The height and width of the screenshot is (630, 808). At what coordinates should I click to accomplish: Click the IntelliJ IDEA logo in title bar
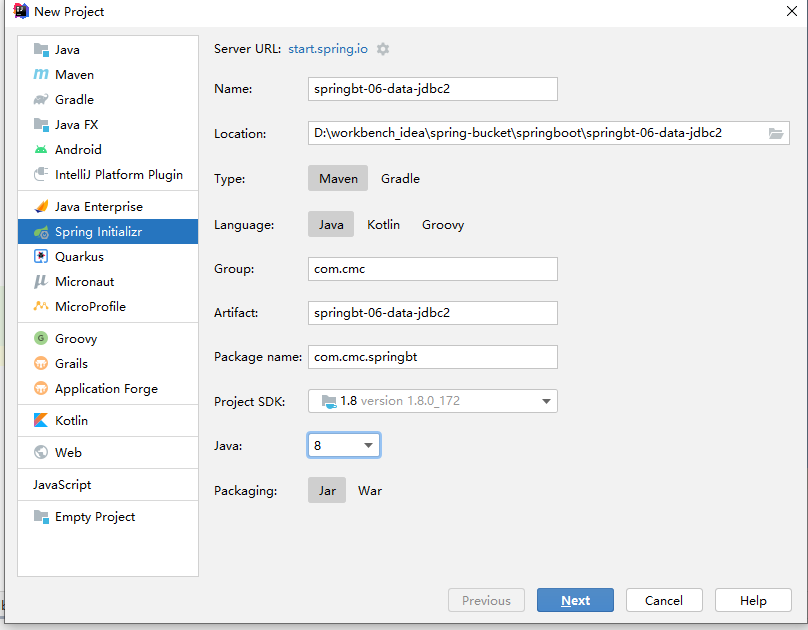[x=21, y=11]
